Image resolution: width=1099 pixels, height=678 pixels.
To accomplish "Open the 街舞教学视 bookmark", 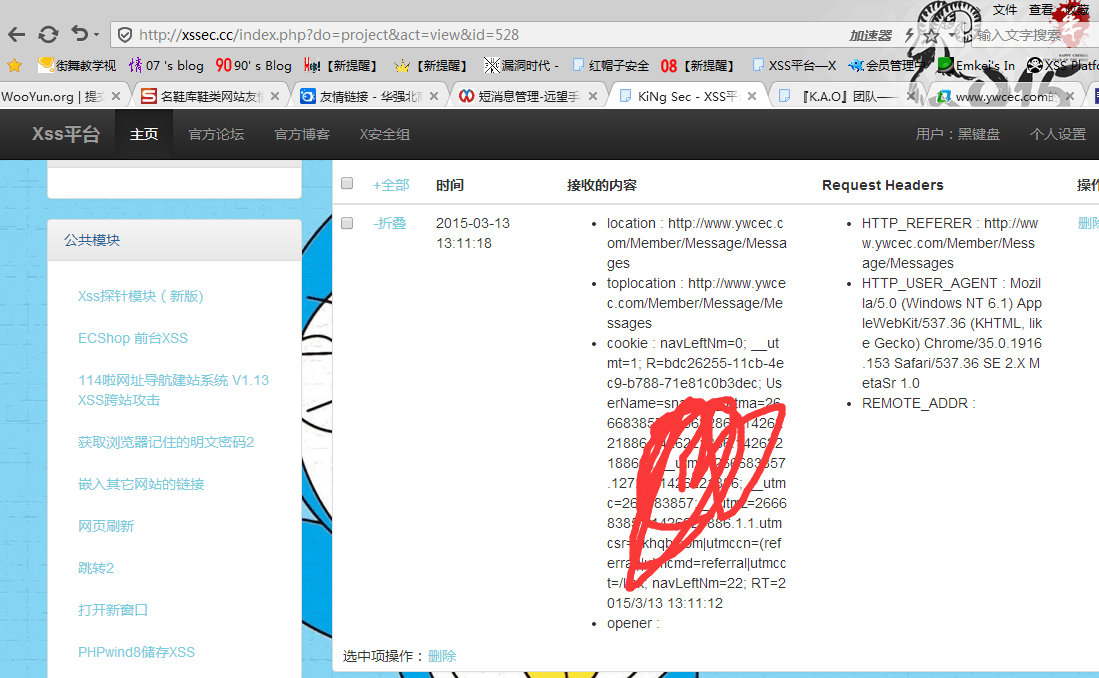I will pyautogui.click(x=77, y=65).
